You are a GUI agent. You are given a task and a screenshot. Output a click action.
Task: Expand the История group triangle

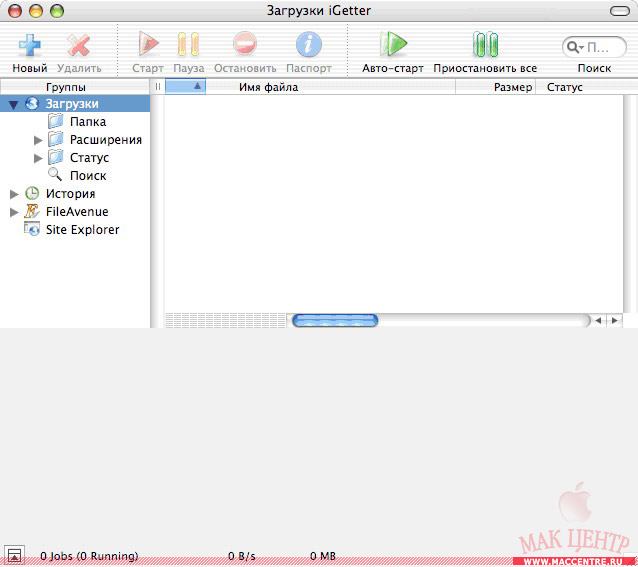[x=14, y=194]
